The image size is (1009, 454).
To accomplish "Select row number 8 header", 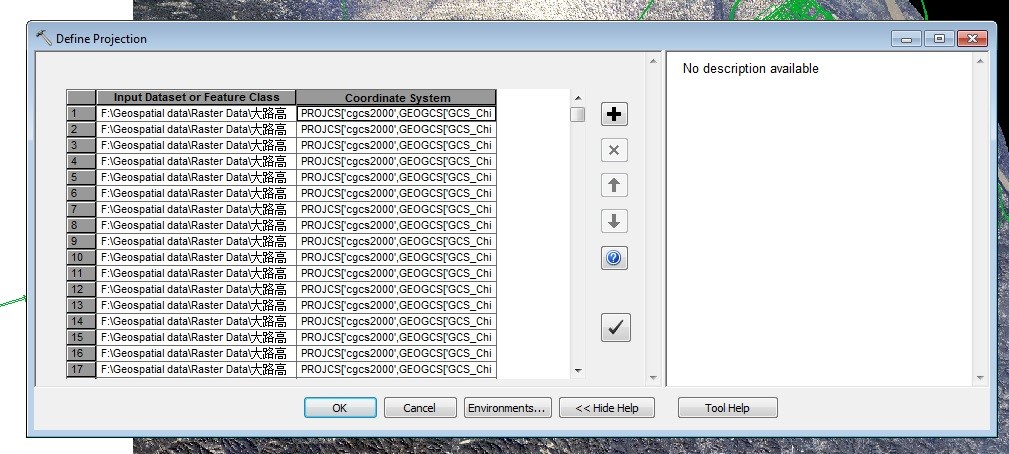I will [81, 225].
